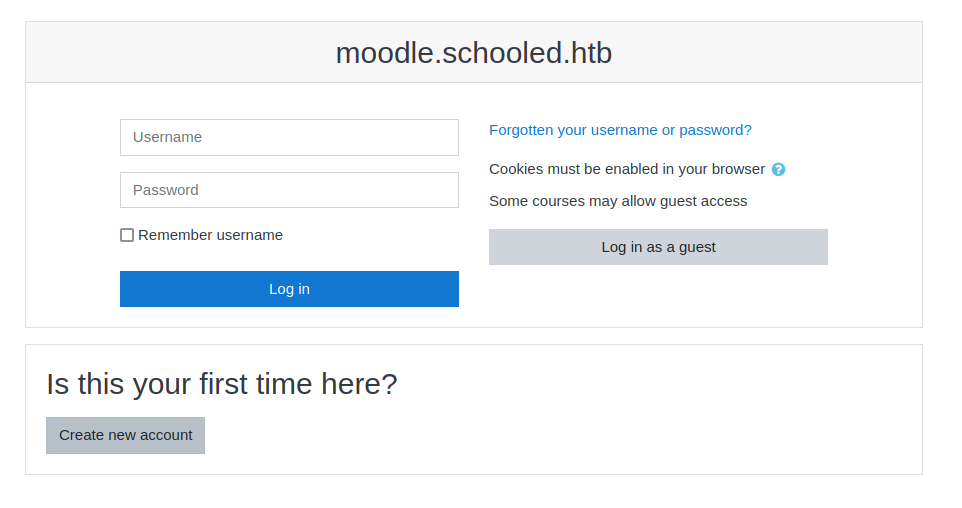
Task: Recover credentials using the forgotten password link
Action: click(x=620, y=130)
